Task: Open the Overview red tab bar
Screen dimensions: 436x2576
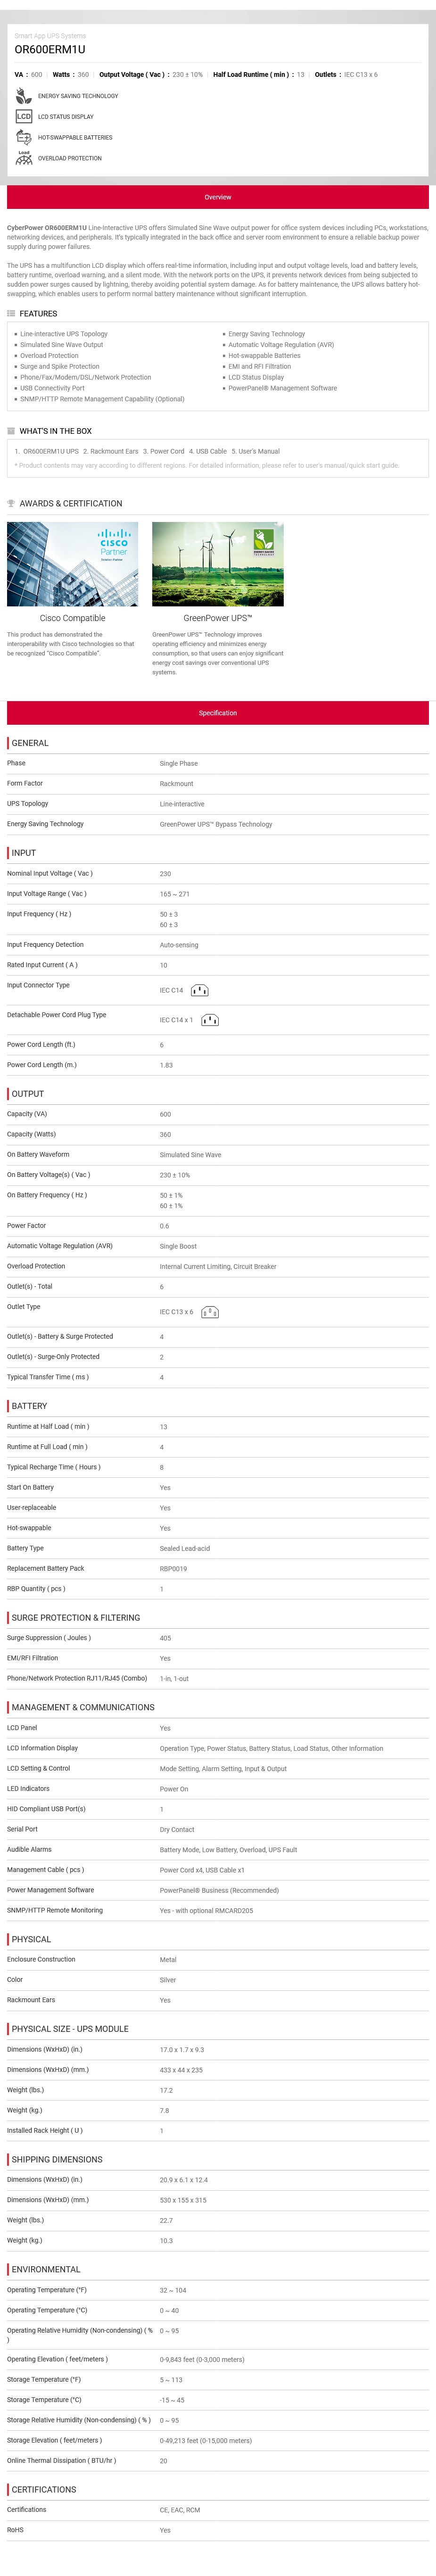Action: point(218,197)
